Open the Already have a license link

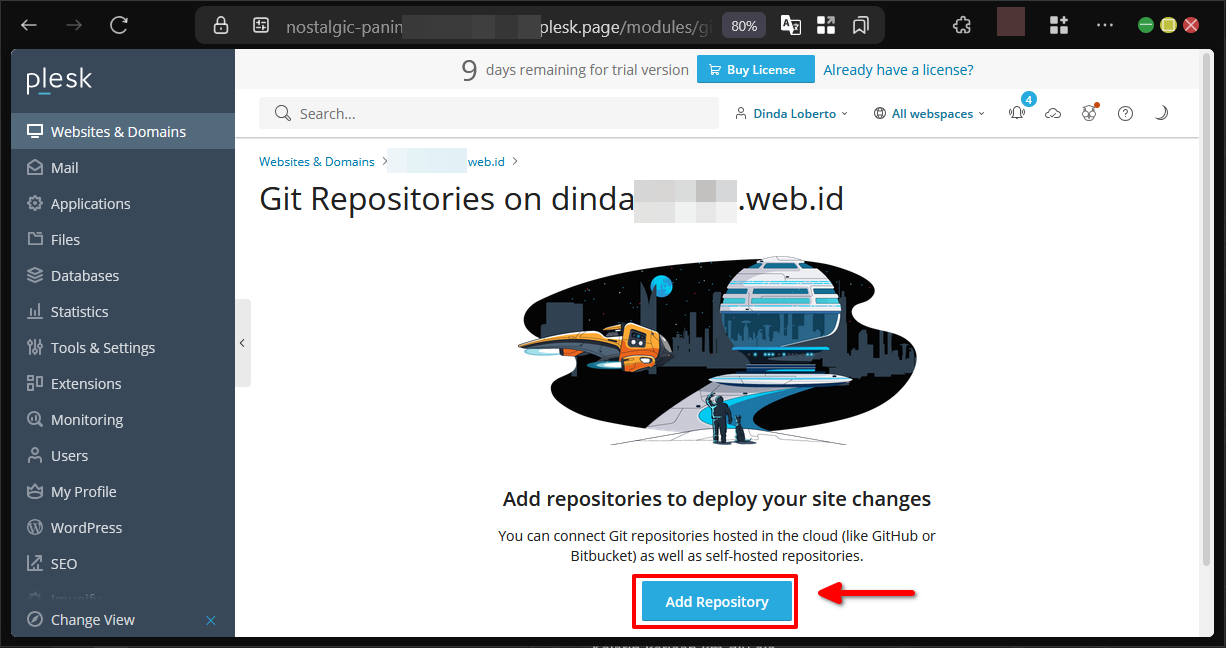pos(898,70)
